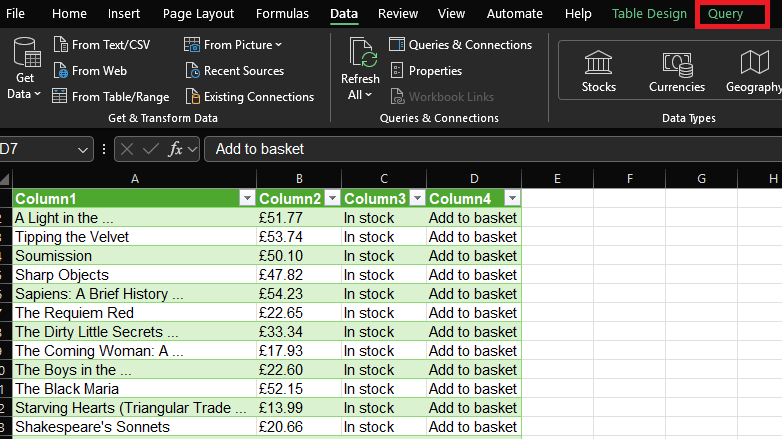Viewport: 782px width, 439px height.
Task: Cancel formula bar entry (X)
Action: click(x=127, y=149)
